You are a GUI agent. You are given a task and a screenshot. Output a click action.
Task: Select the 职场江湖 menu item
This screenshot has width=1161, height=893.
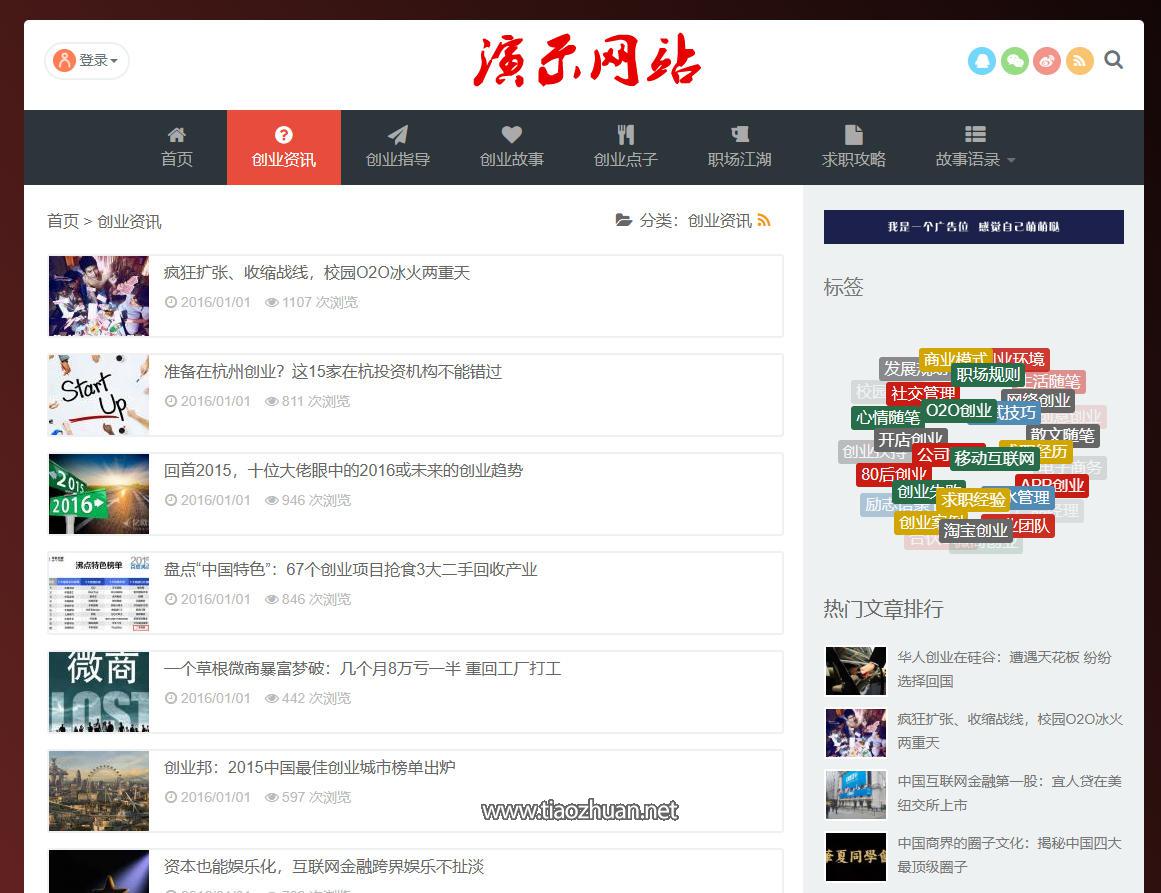coord(740,147)
